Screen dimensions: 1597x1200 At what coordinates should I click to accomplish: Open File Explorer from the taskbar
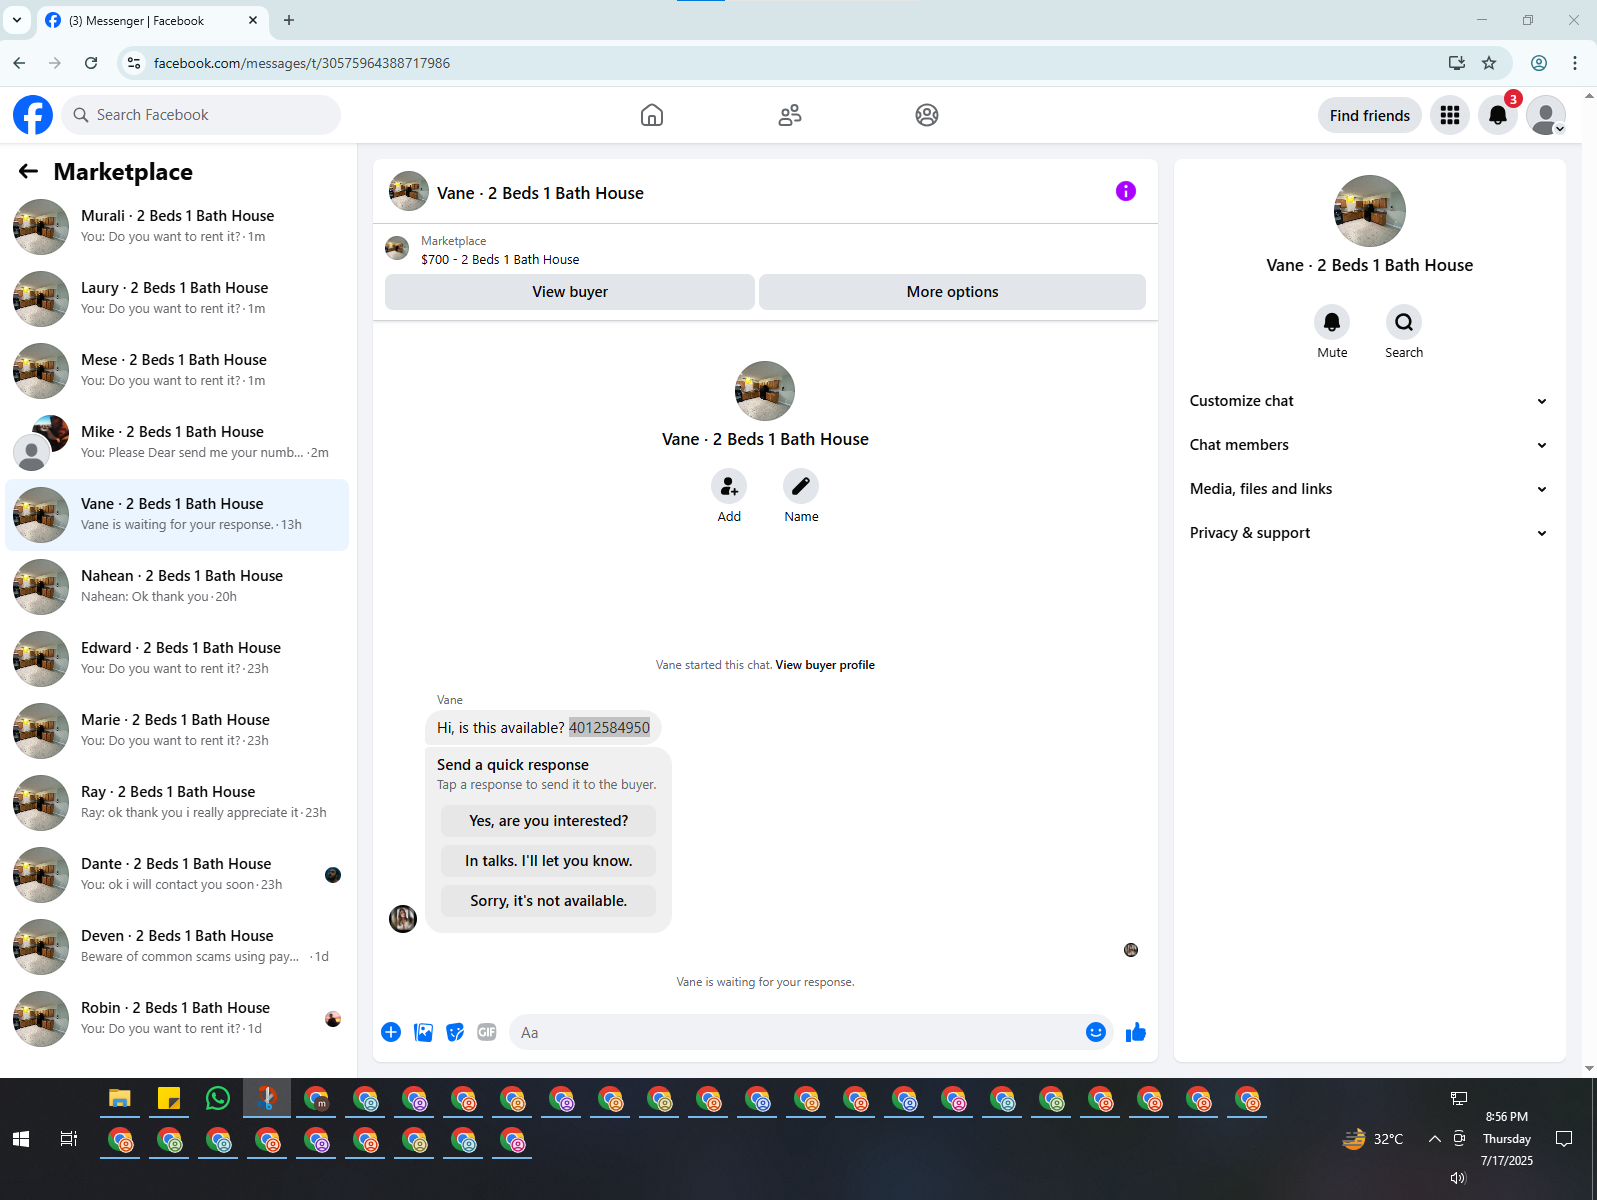tap(120, 1098)
